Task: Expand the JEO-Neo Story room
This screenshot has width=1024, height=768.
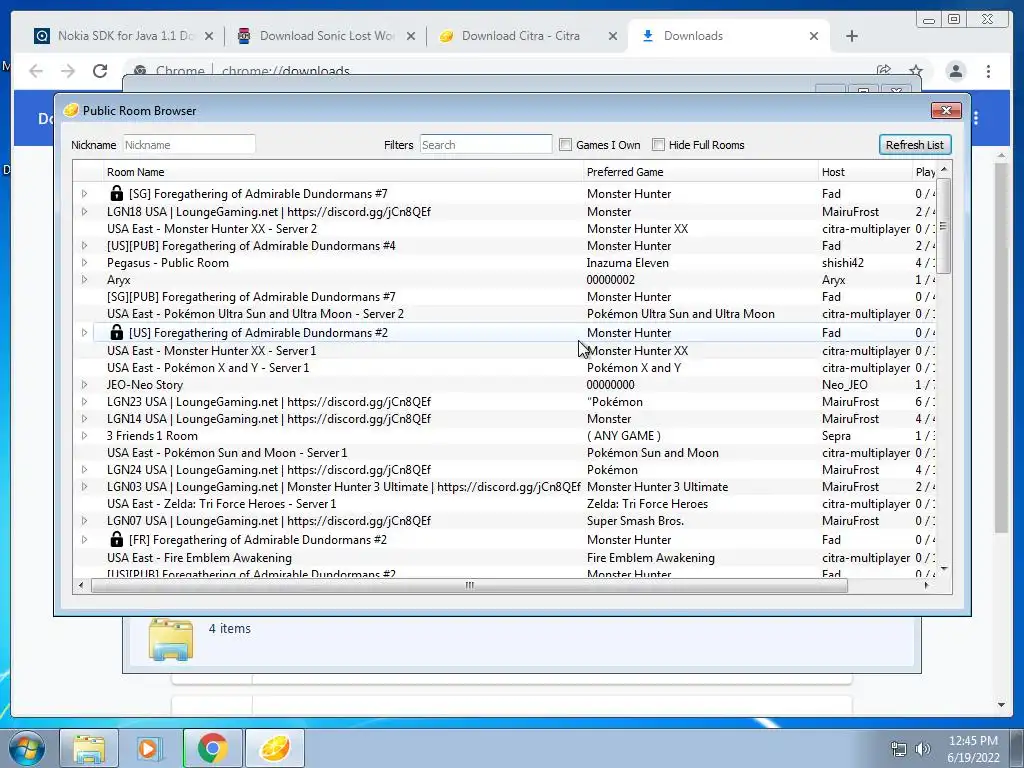Action: [84, 385]
